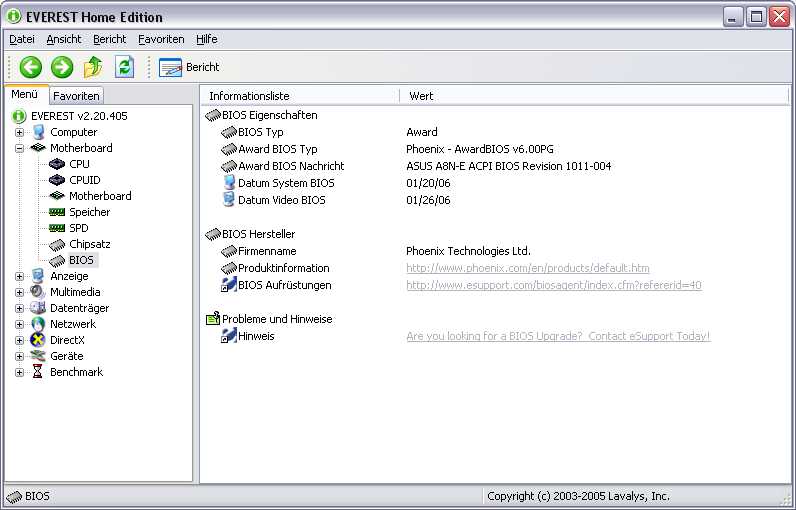Expand the Netzwerk tree node
The height and width of the screenshot is (510, 796).
click(x=19, y=324)
